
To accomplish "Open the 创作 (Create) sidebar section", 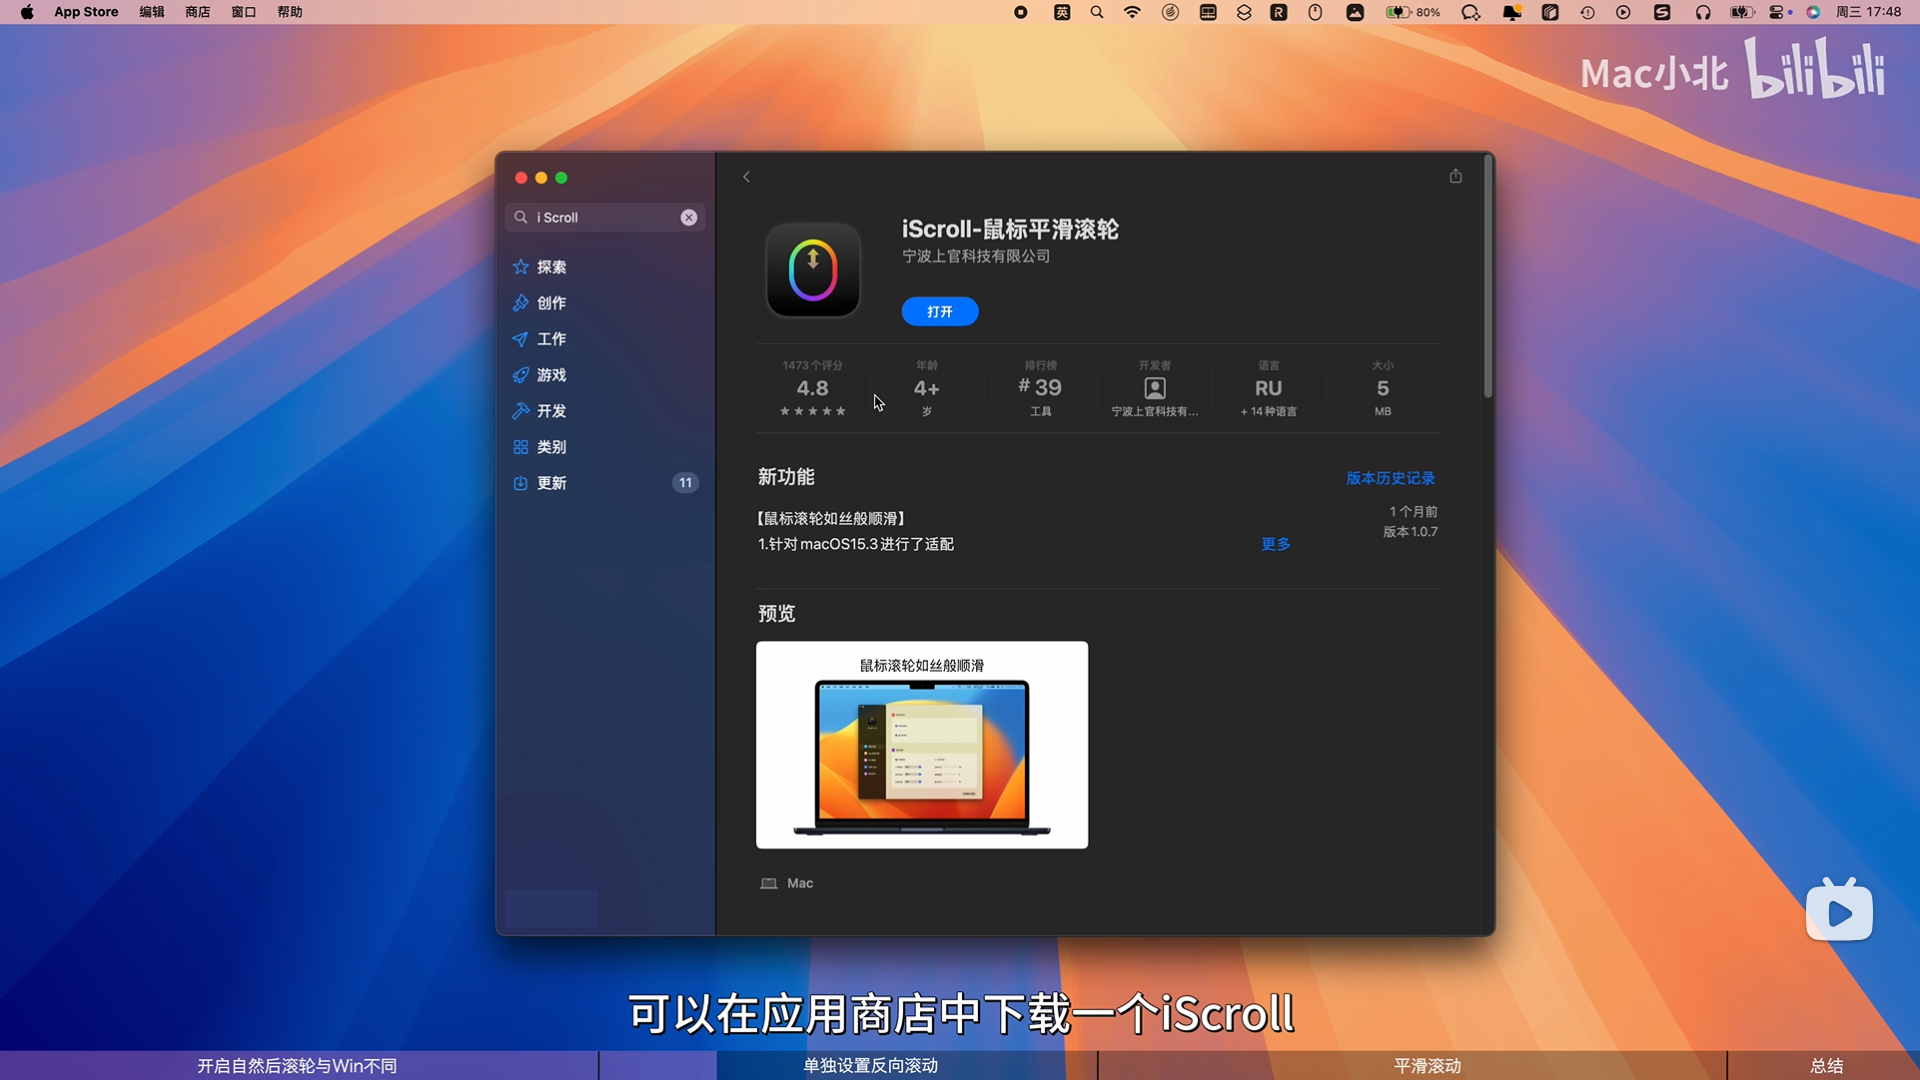I will pyautogui.click(x=551, y=303).
